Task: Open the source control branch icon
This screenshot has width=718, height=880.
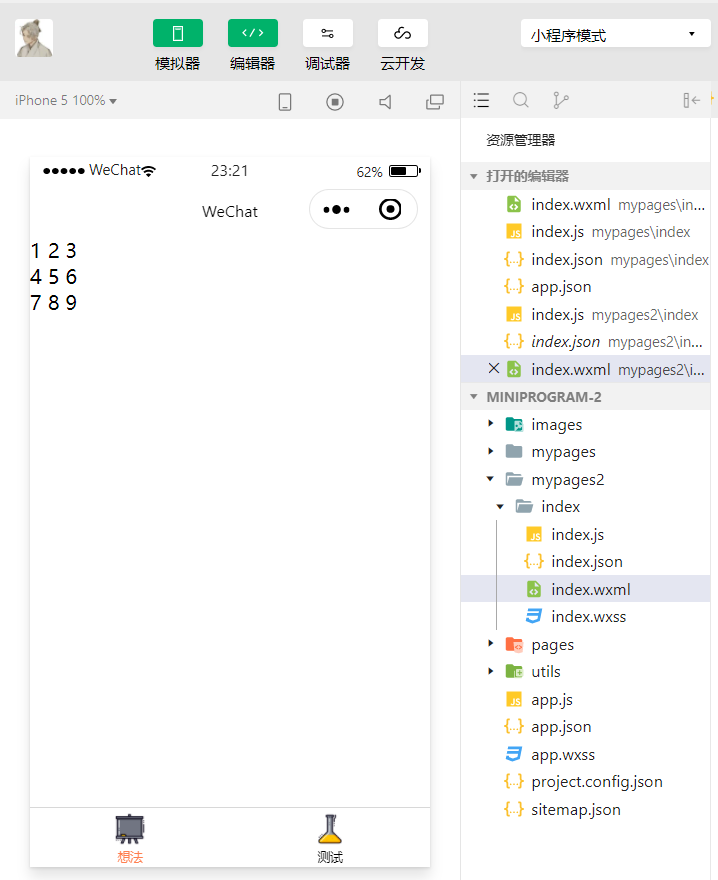Action: coord(560,100)
